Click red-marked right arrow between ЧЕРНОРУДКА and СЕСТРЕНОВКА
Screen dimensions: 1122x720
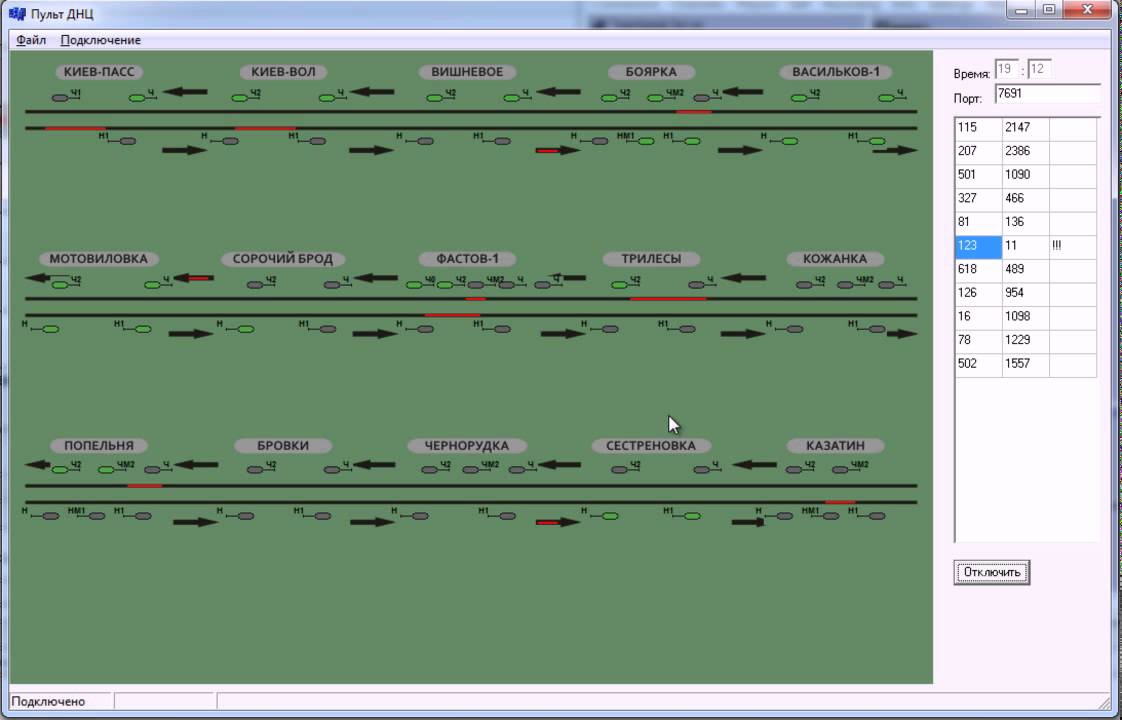pyautogui.click(x=557, y=522)
